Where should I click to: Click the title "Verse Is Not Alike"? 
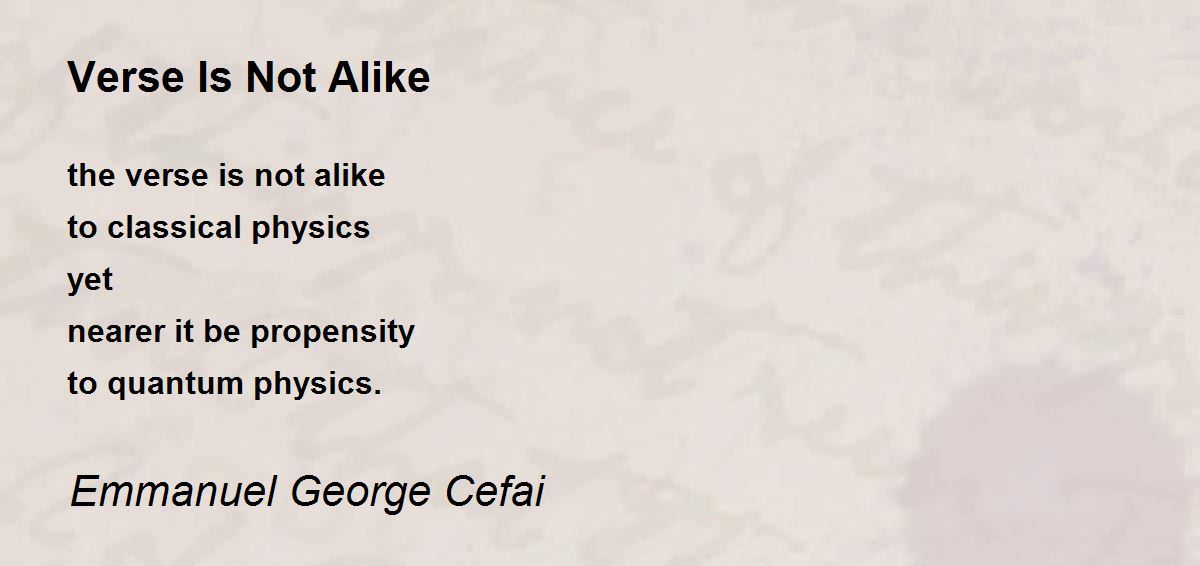(249, 78)
